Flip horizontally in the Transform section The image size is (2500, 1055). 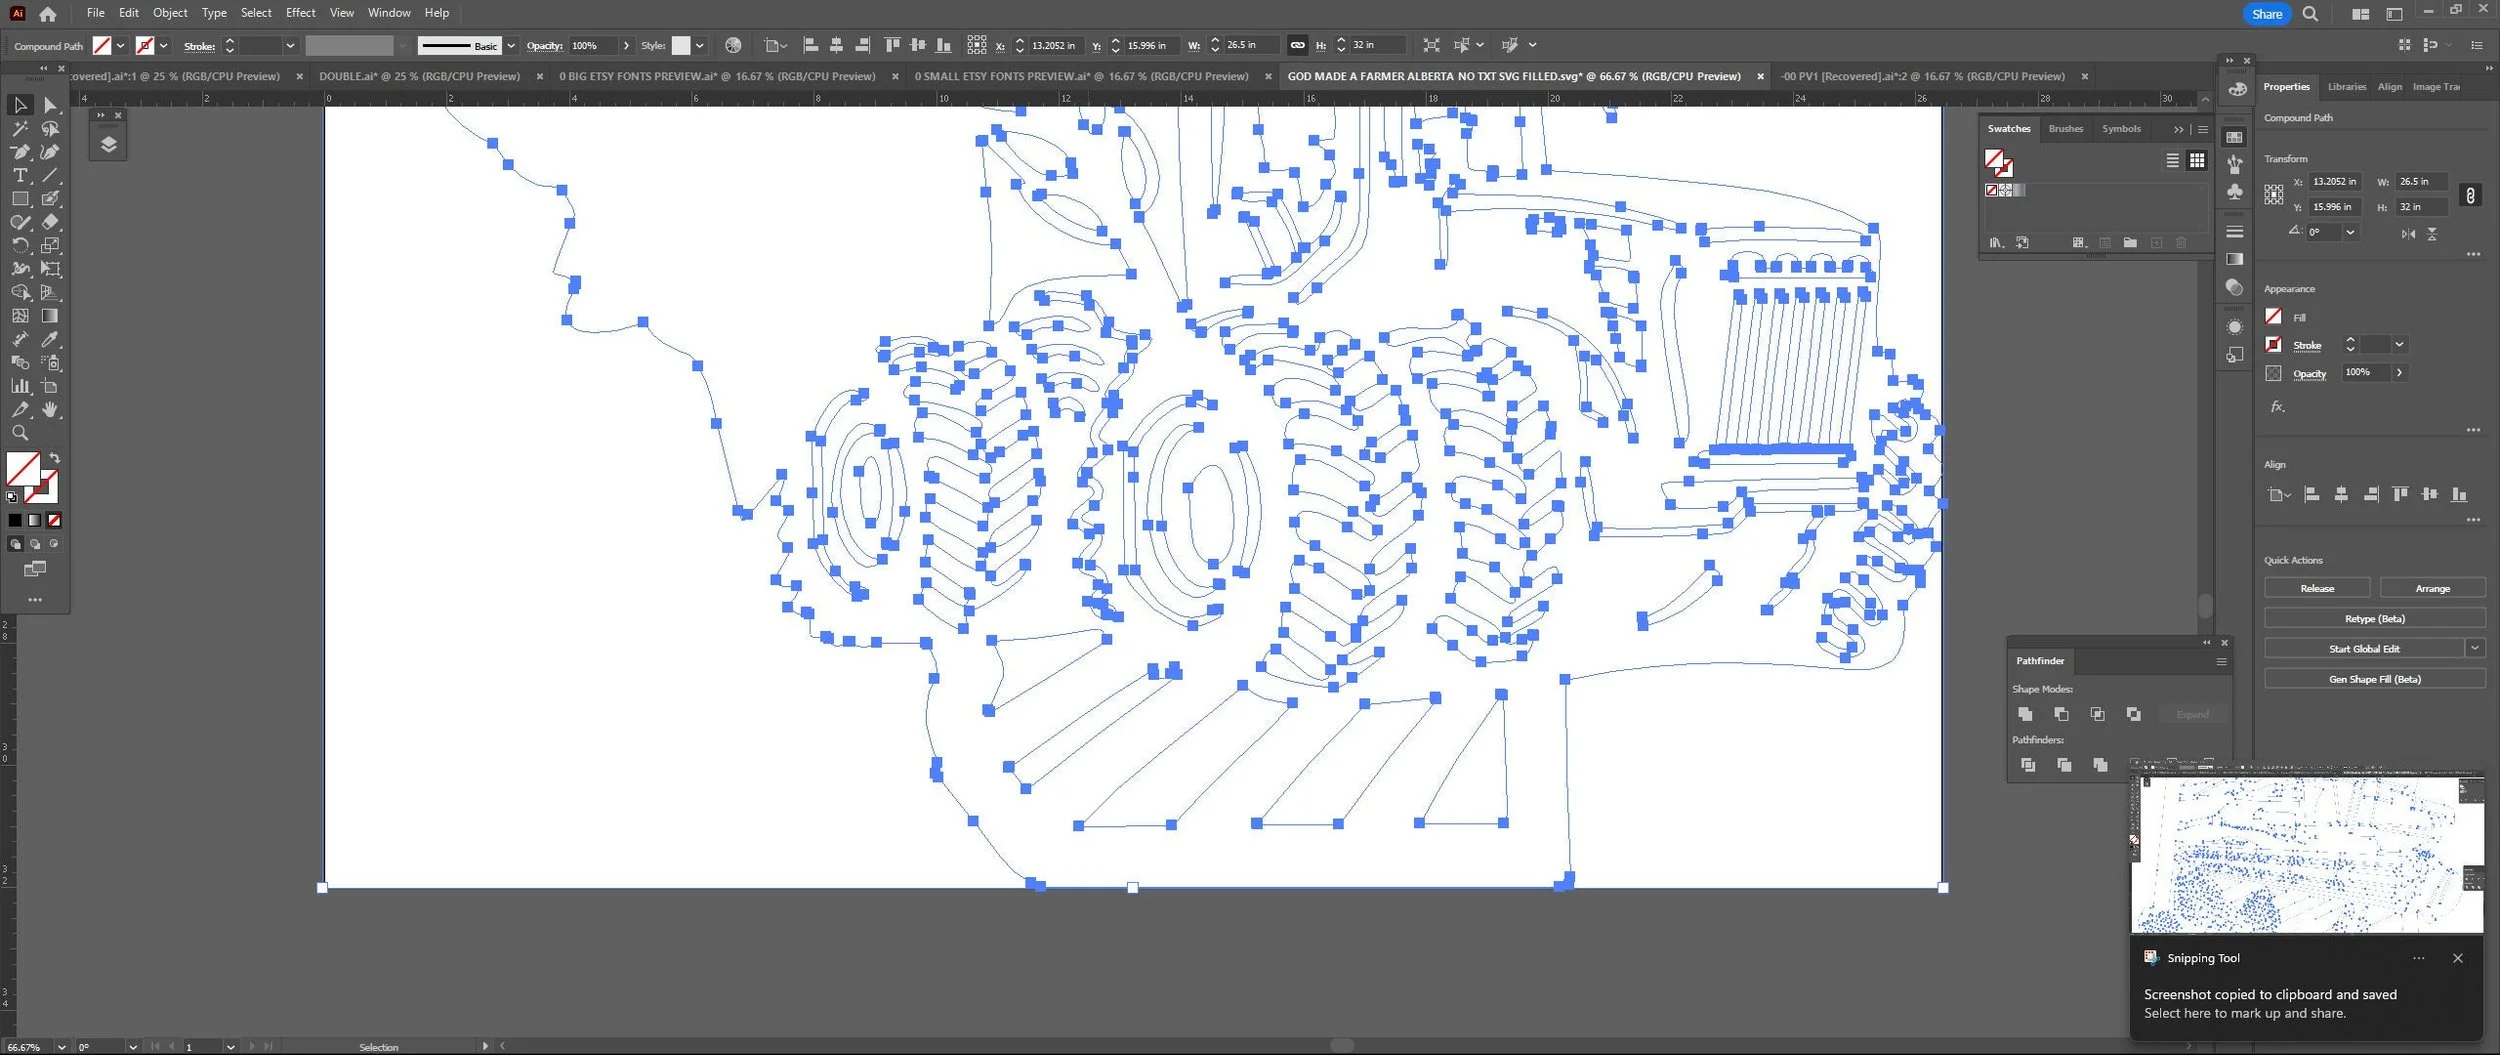point(2408,234)
